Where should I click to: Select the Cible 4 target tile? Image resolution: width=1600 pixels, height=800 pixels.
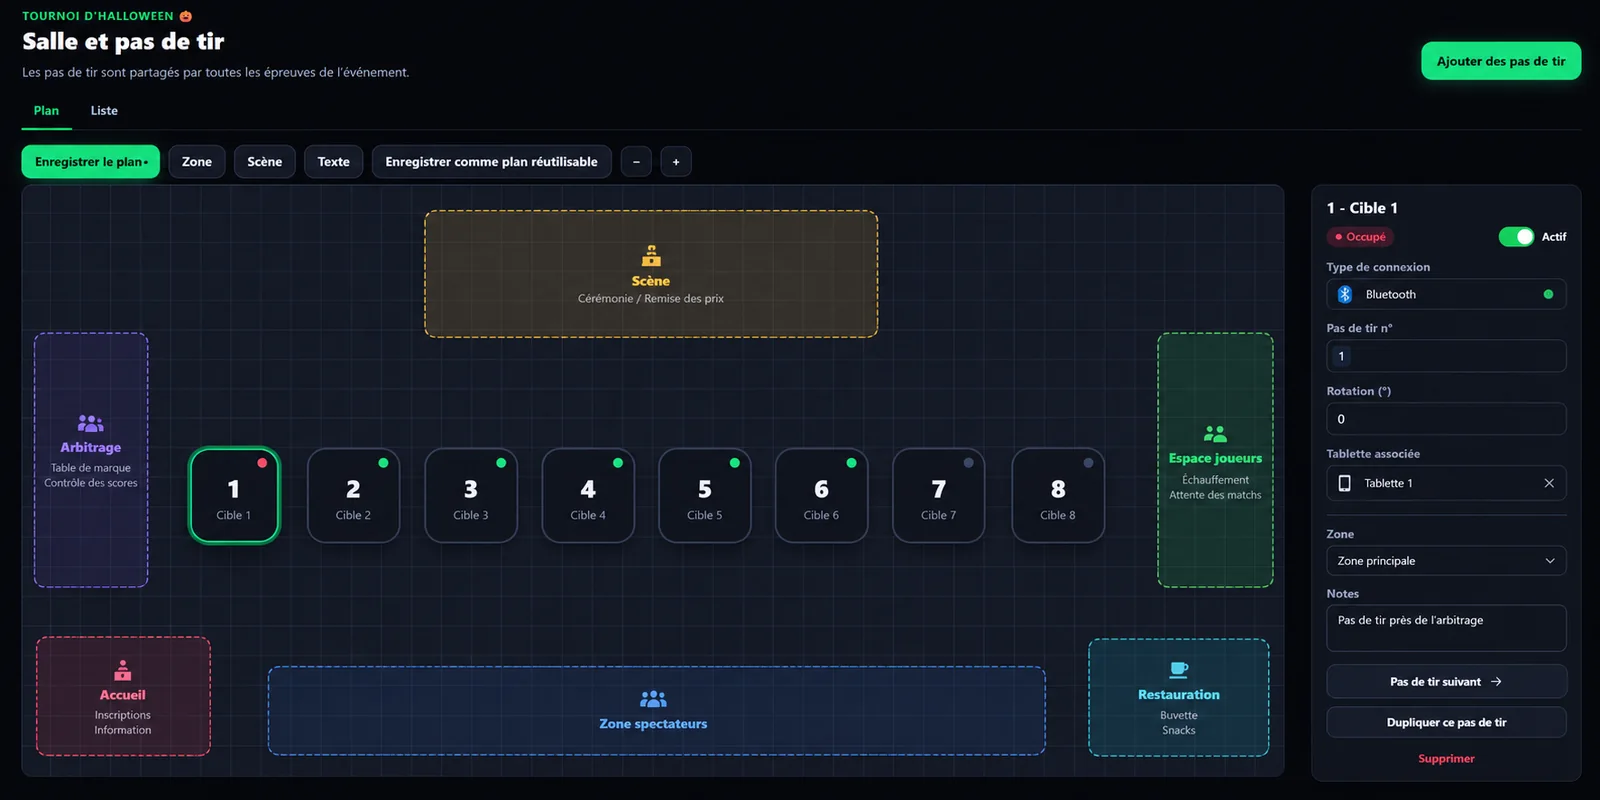588,495
